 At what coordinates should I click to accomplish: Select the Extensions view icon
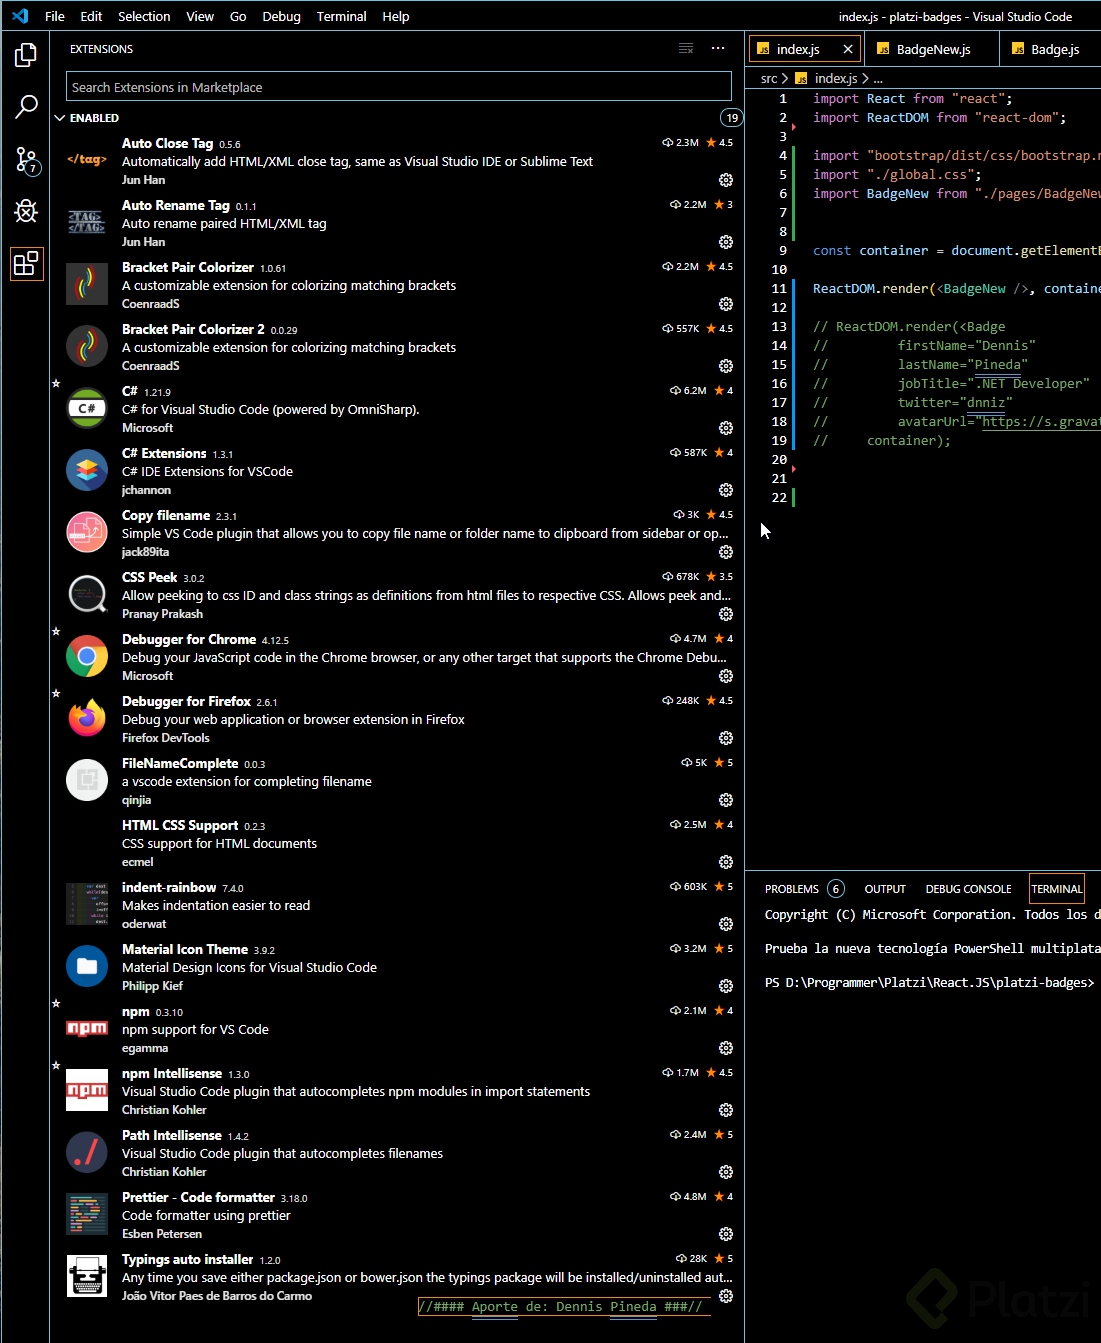26,264
